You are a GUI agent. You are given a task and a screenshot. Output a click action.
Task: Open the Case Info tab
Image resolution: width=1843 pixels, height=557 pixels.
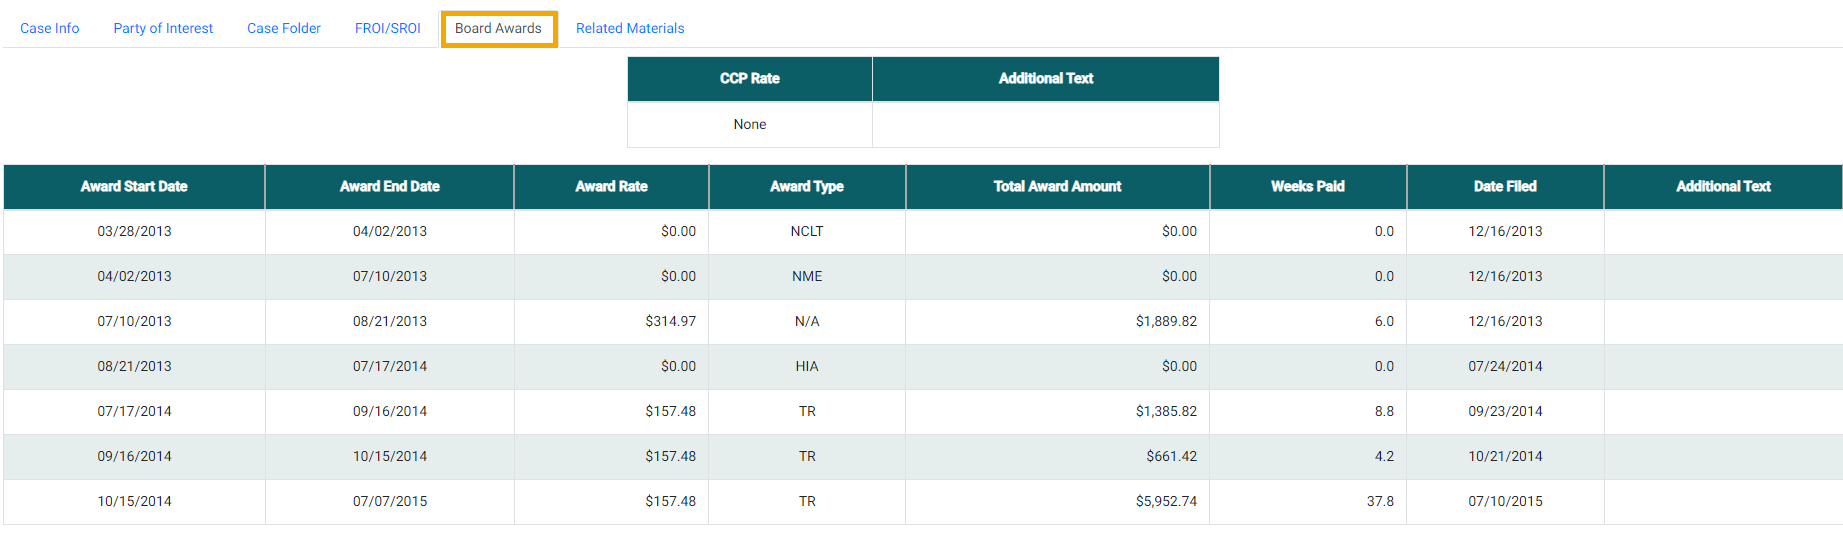[x=50, y=28]
